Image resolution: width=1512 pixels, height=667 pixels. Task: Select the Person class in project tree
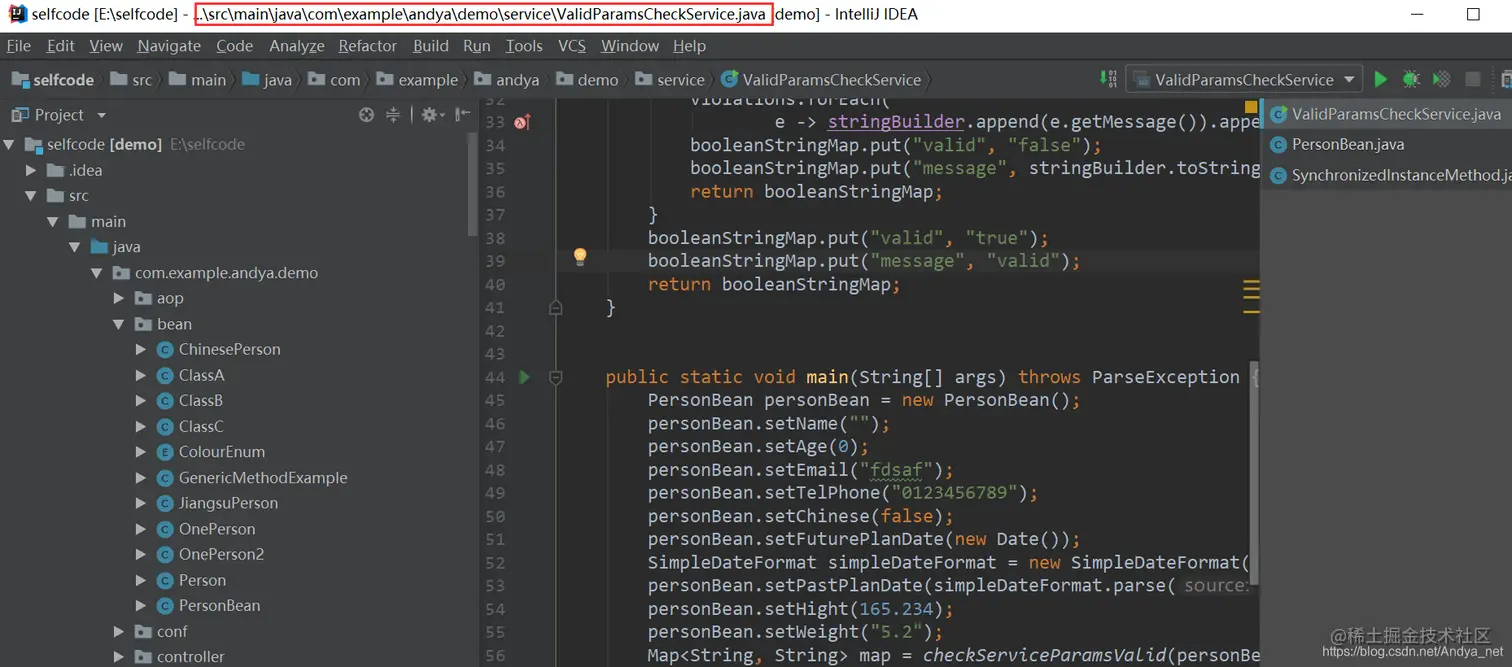[x=202, y=581]
